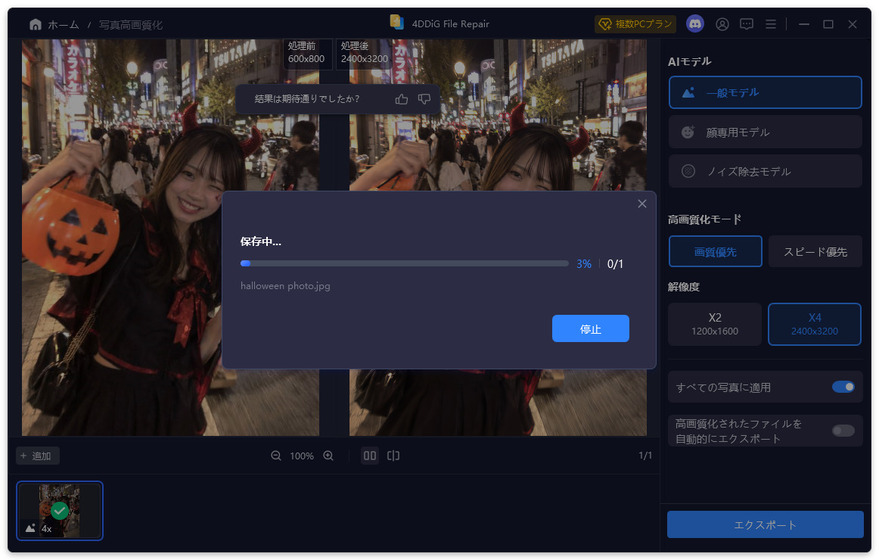Open the feedback message icon

pos(746,24)
